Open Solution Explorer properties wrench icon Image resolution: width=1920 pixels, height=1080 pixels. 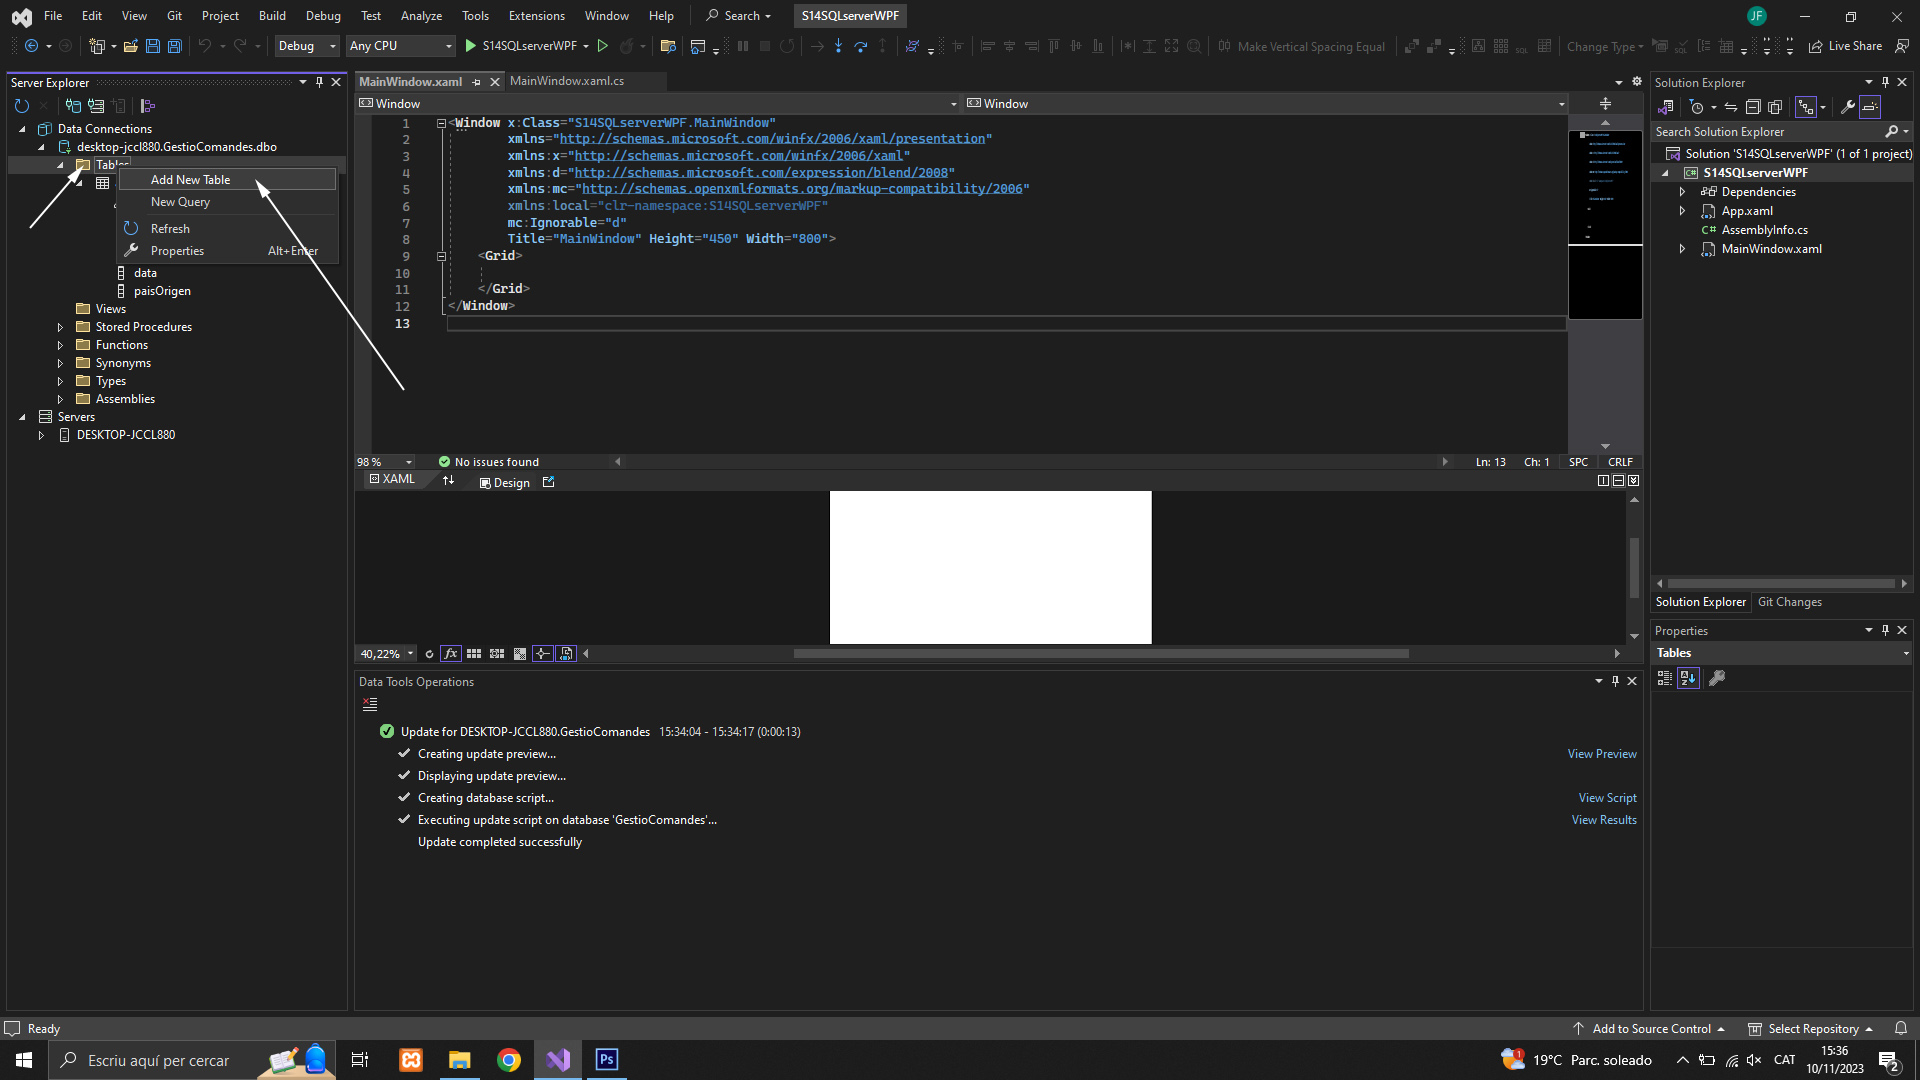pyautogui.click(x=1848, y=107)
